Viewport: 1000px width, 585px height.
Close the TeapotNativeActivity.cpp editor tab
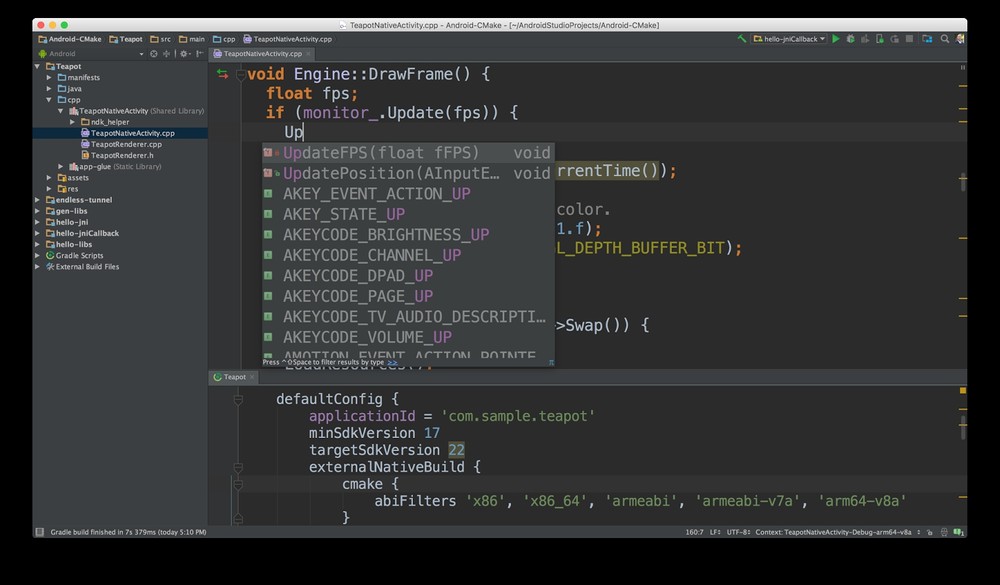308,54
